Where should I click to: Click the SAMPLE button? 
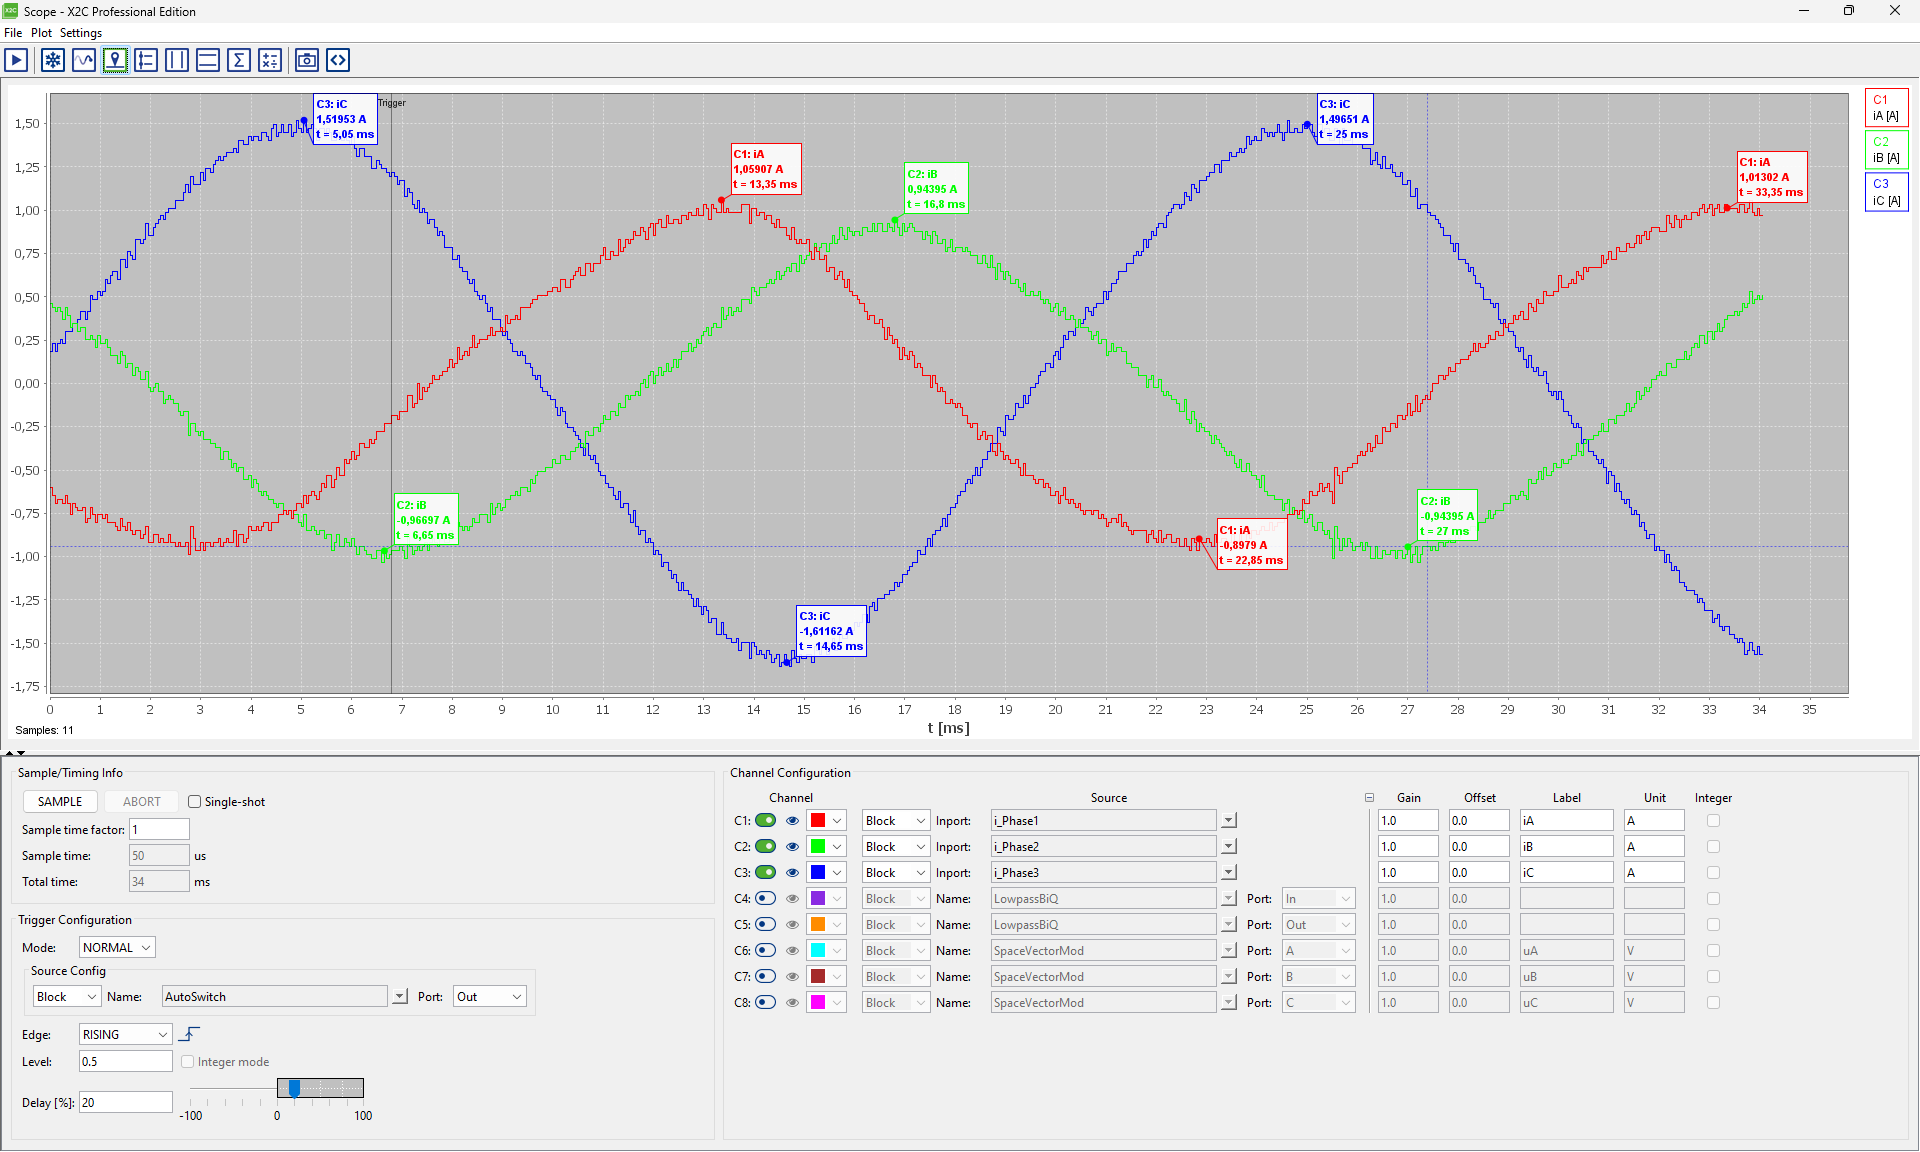[60, 802]
